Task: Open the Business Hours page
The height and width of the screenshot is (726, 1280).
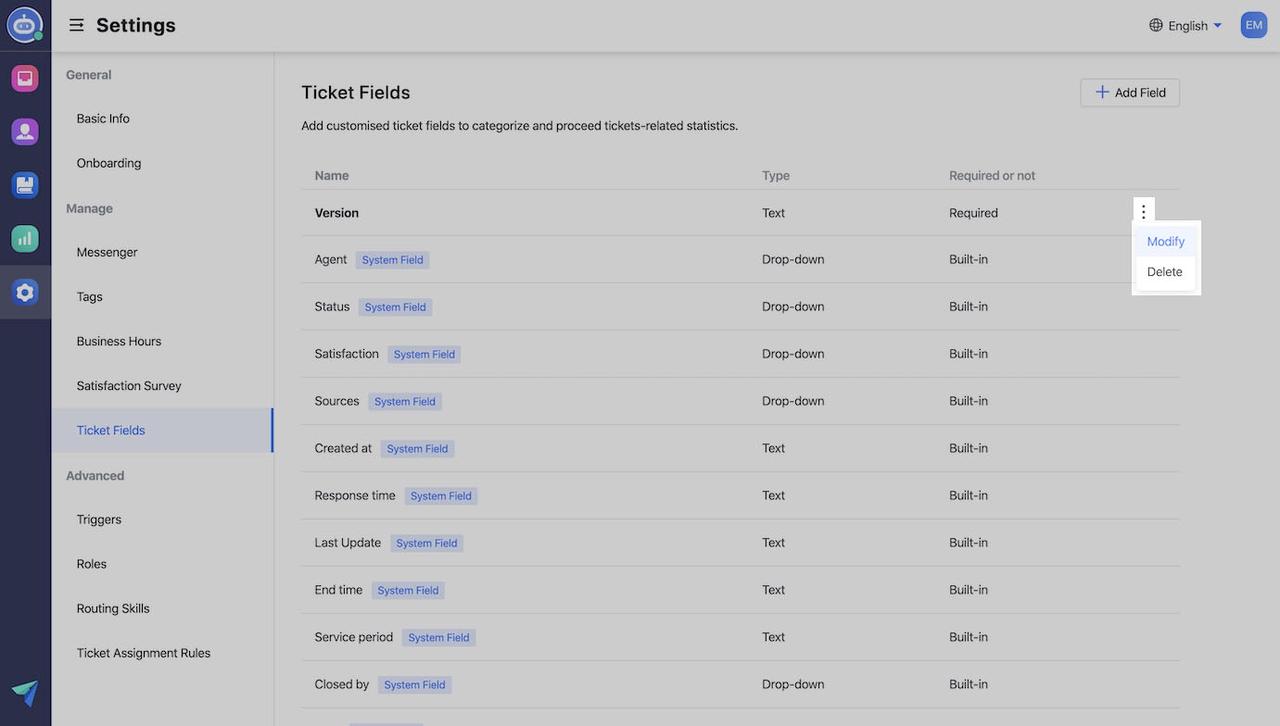Action: coord(119,341)
